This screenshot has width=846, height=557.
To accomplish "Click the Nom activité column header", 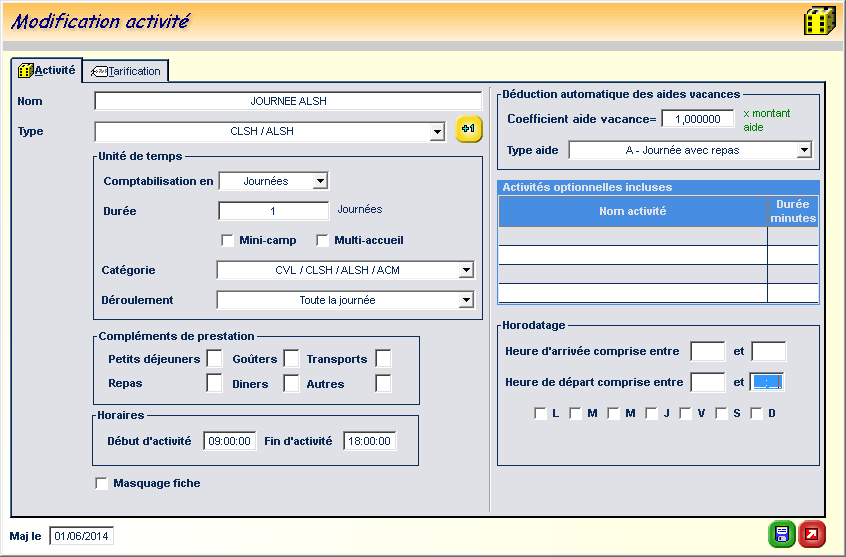I will (632, 211).
